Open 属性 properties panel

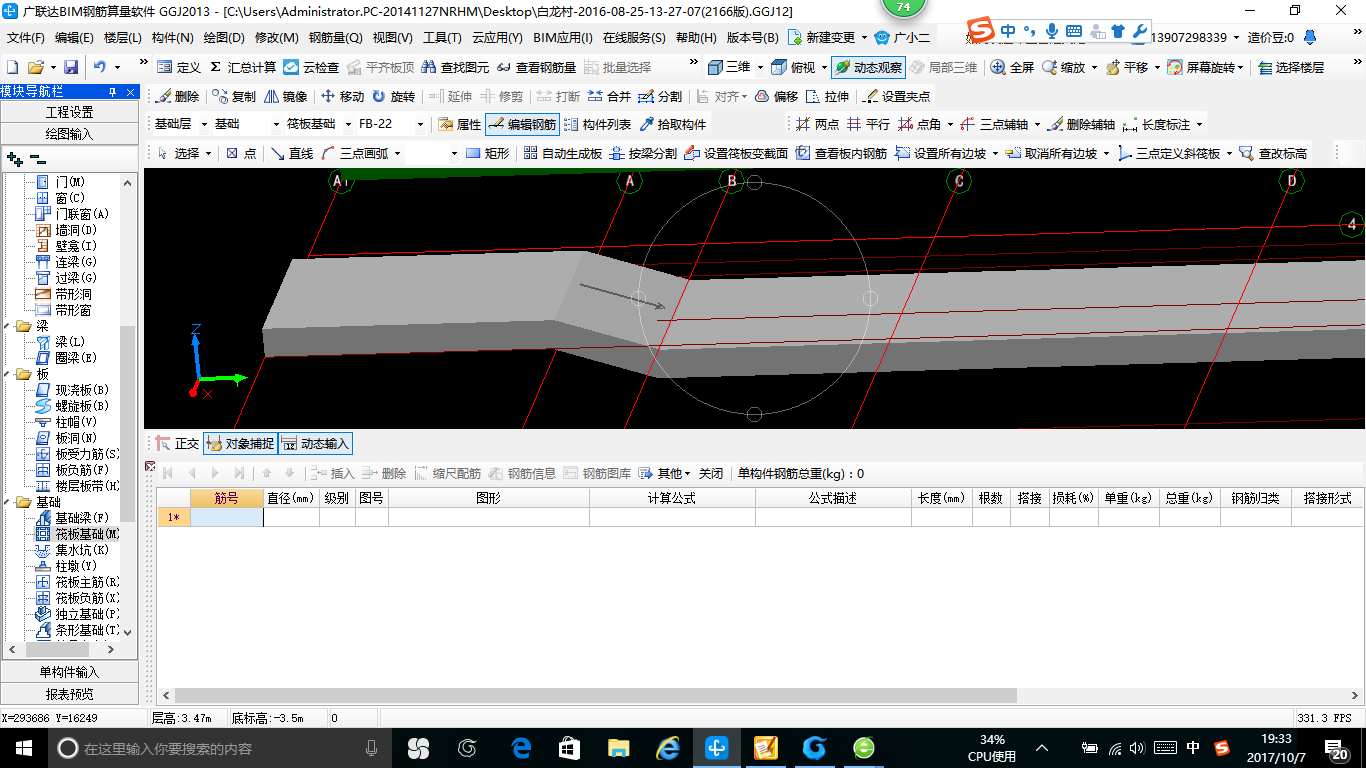(x=460, y=124)
